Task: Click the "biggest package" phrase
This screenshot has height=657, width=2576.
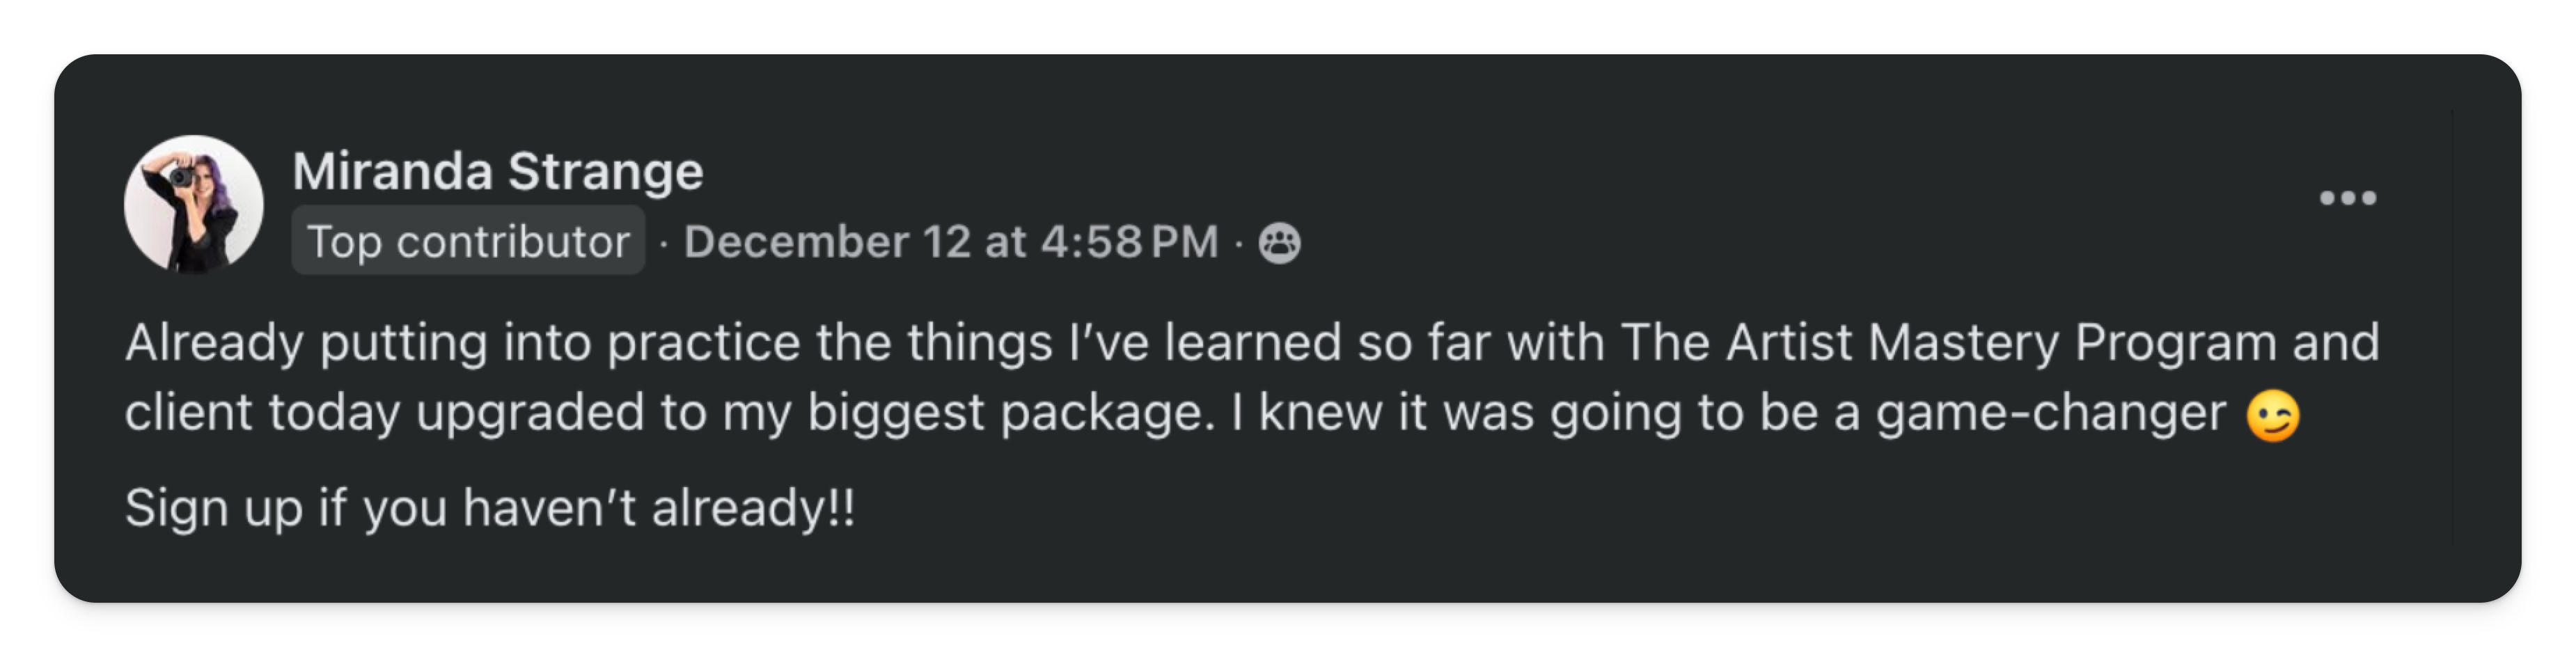Action: tap(1004, 413)
